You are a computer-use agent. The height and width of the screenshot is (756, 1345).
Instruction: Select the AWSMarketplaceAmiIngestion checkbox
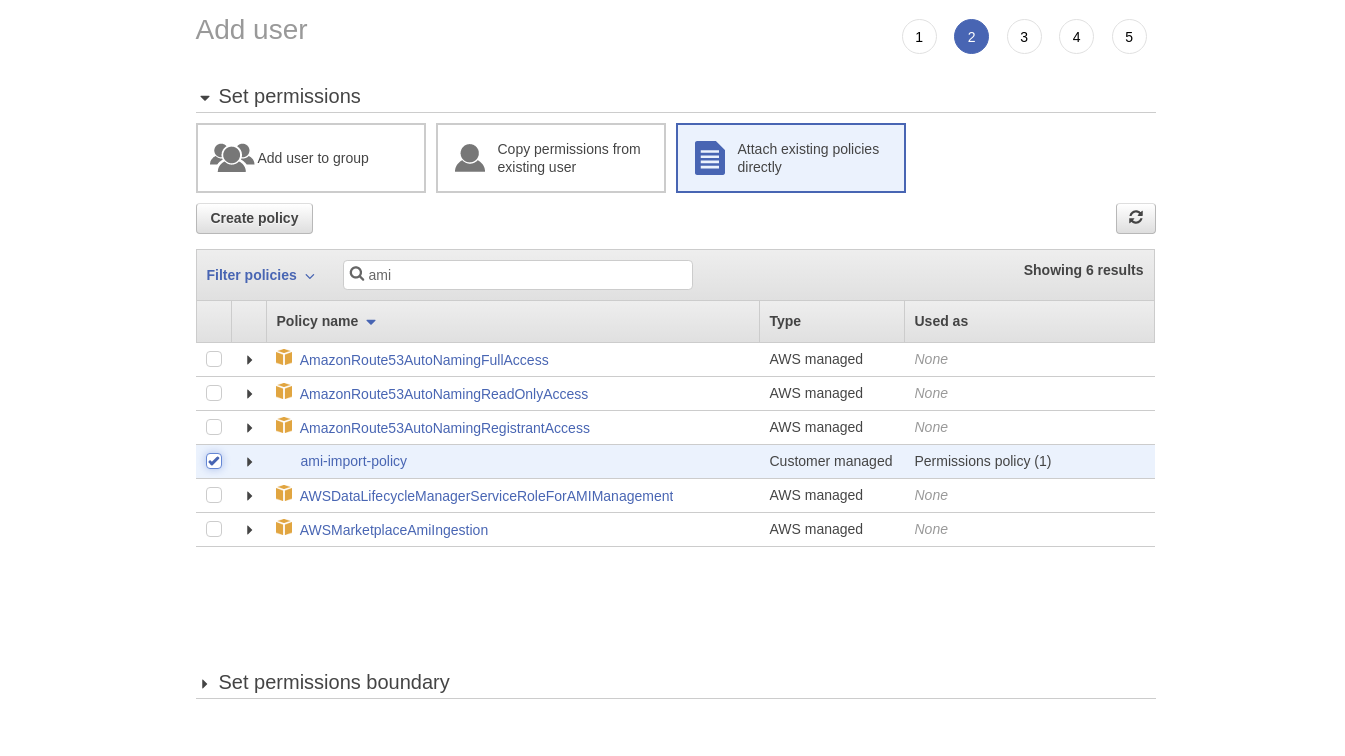(x=214, y=529)
